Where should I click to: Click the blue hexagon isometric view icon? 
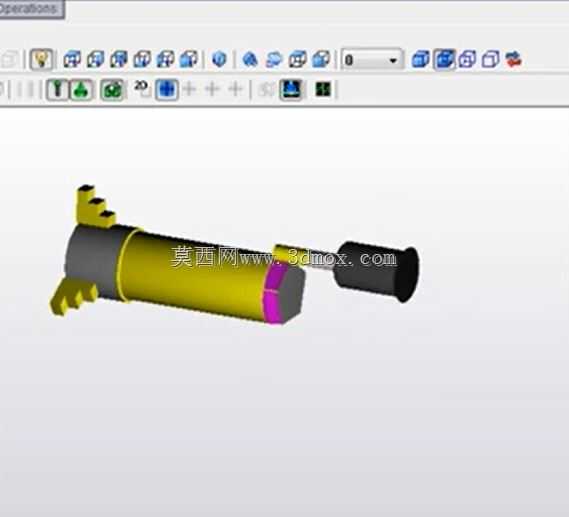[219, 59]
